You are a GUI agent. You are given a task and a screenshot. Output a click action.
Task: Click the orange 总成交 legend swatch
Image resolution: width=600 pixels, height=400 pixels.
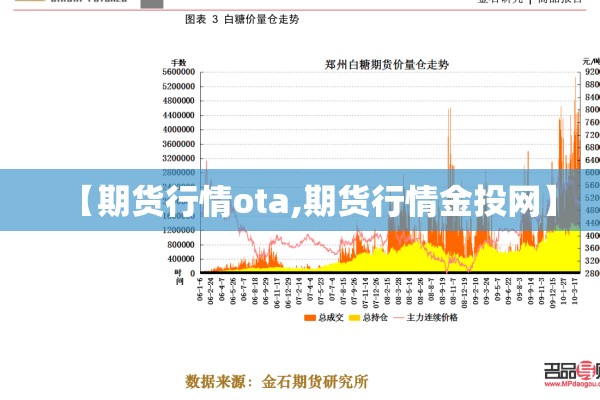point(310,318)
